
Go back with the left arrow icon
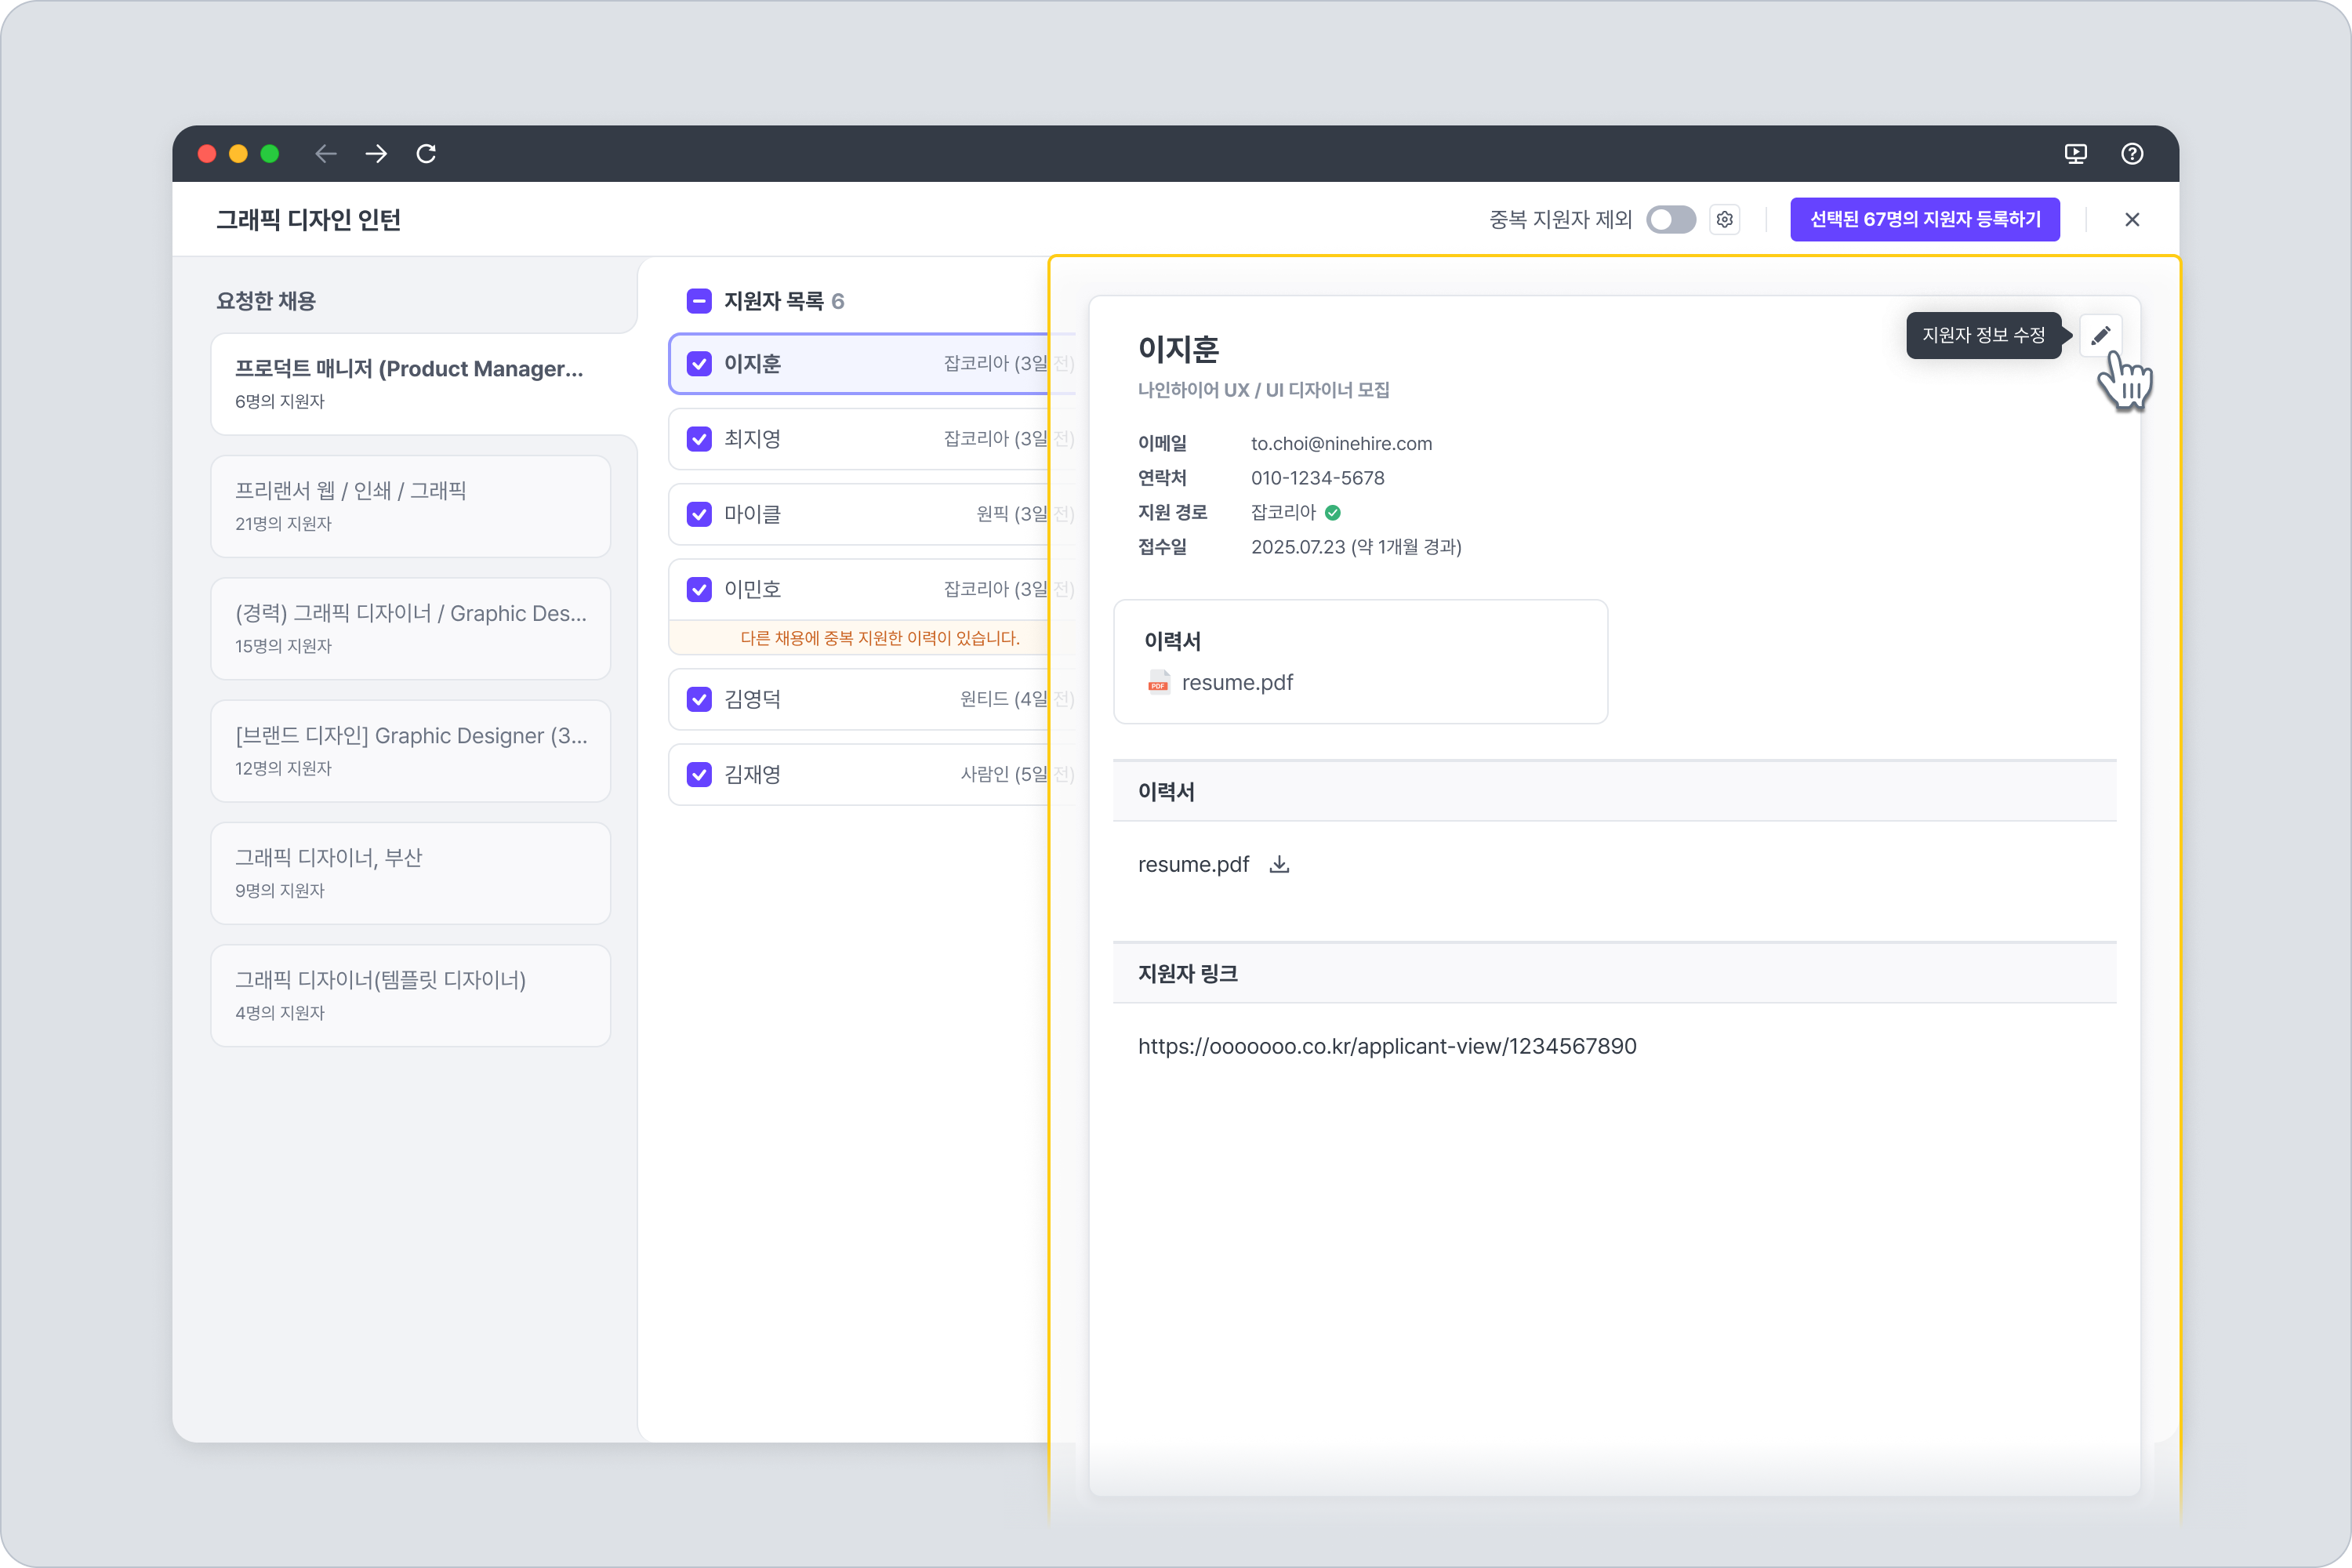pos(326,153)
